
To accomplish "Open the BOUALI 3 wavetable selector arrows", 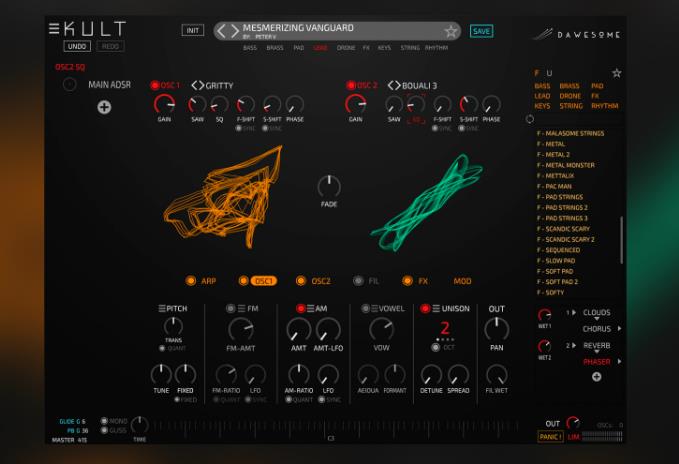I will tap(394, 85).
